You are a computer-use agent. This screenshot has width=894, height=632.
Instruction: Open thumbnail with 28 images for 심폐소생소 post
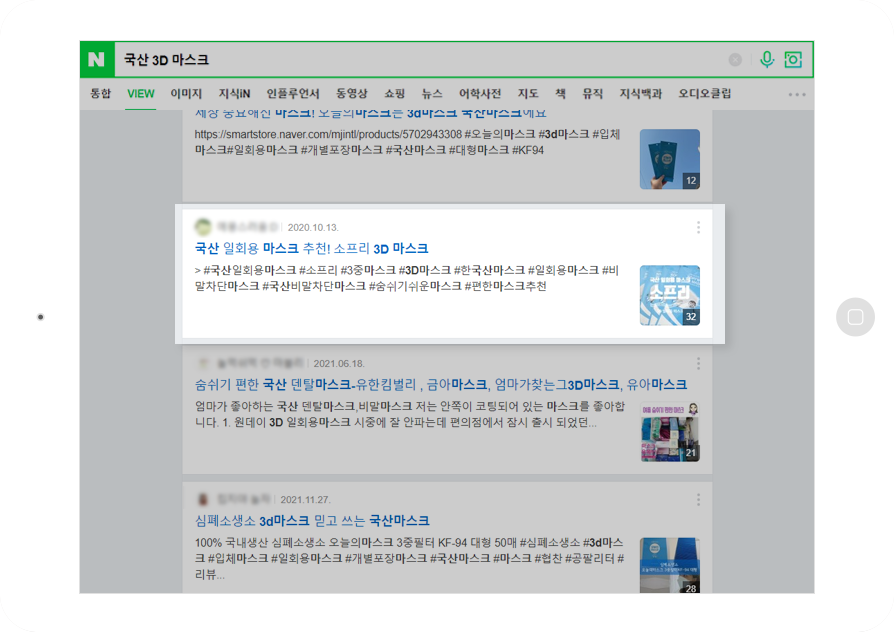click(669, 565)
